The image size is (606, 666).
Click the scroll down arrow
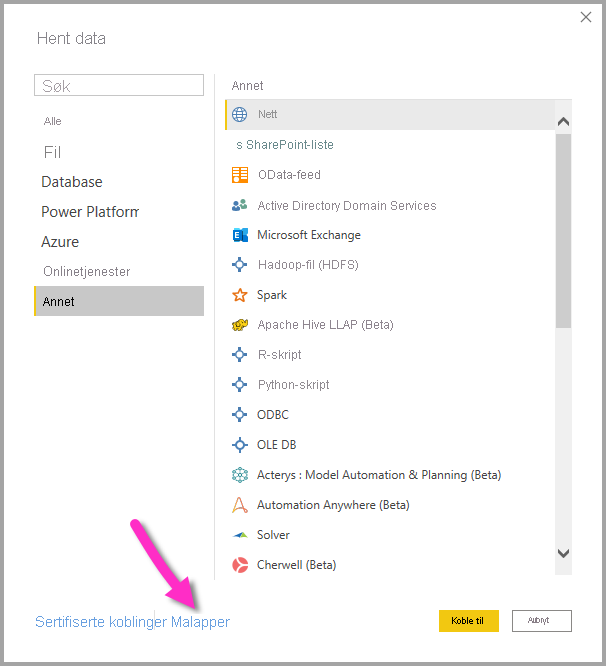tap(564, 553)
